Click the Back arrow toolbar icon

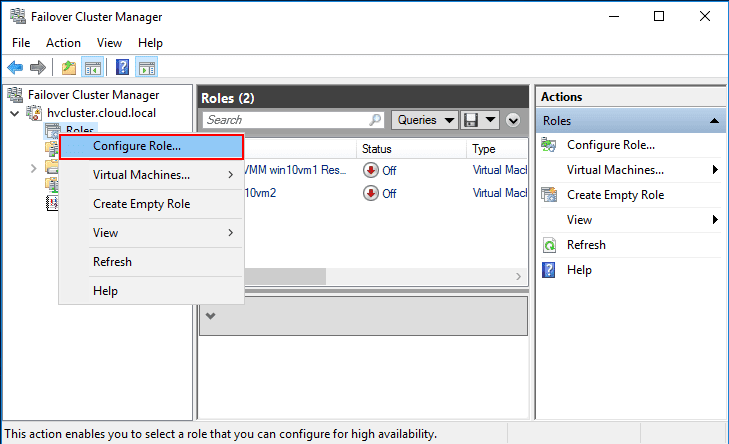(15, 68)
